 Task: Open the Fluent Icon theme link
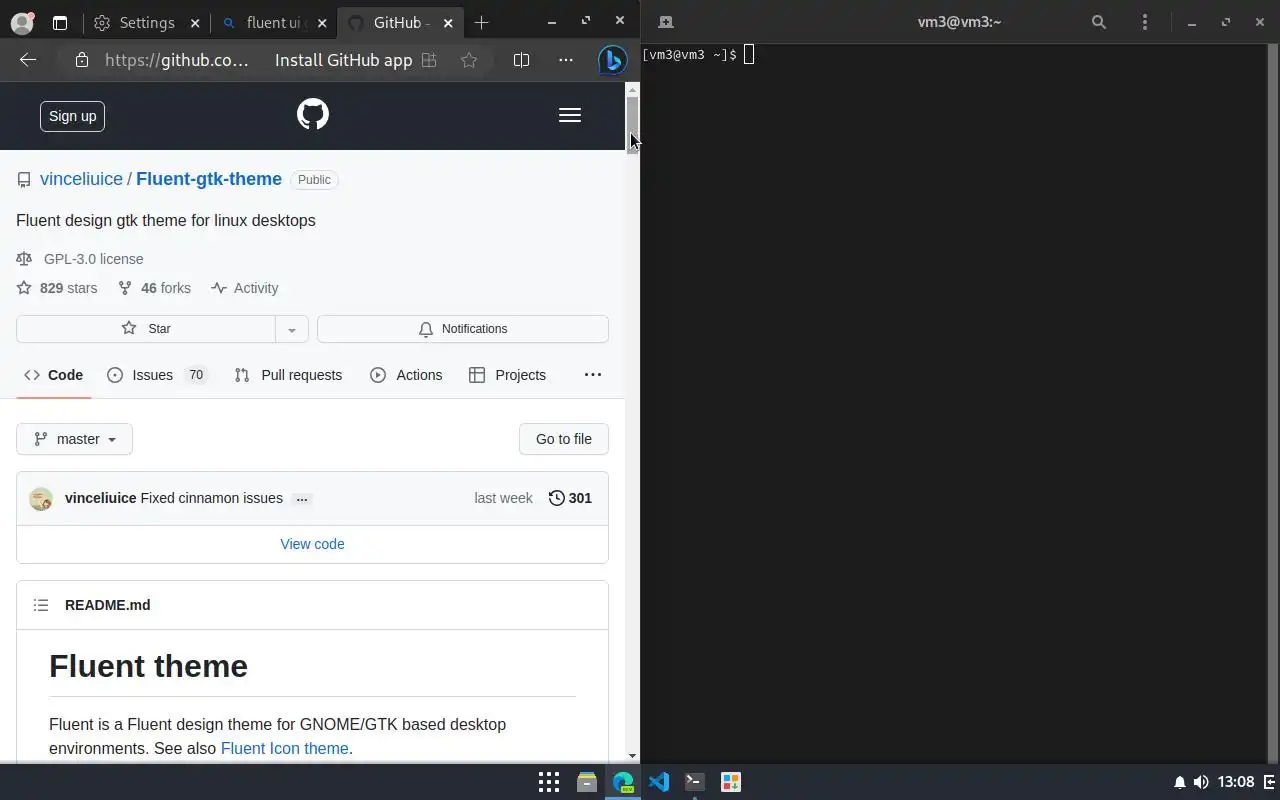tap(285, 748)
